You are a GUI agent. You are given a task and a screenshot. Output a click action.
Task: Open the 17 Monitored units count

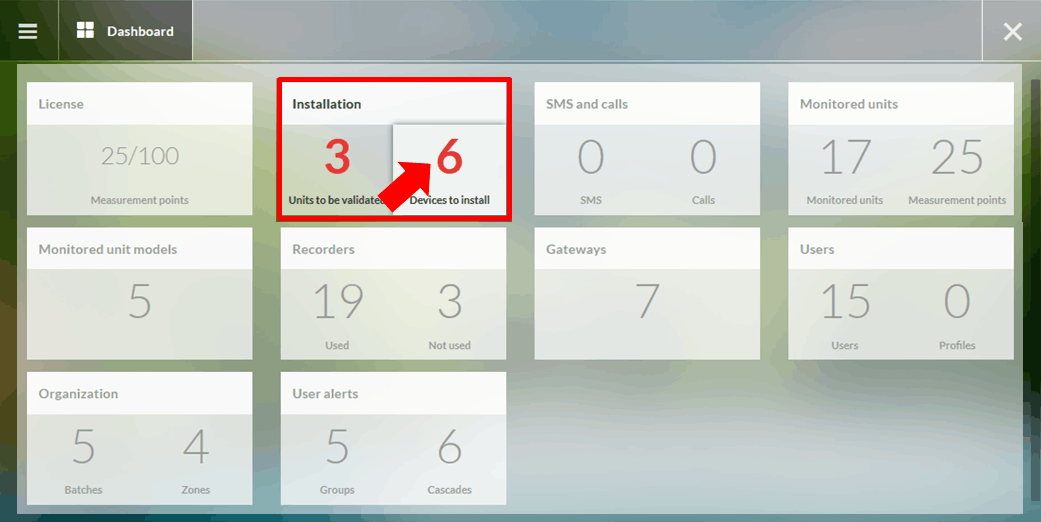[845, 168]
